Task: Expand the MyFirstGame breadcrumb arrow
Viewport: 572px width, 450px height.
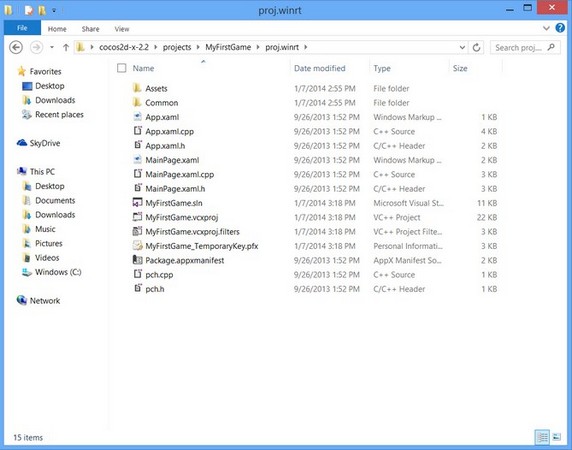Action: pos(258,47)
